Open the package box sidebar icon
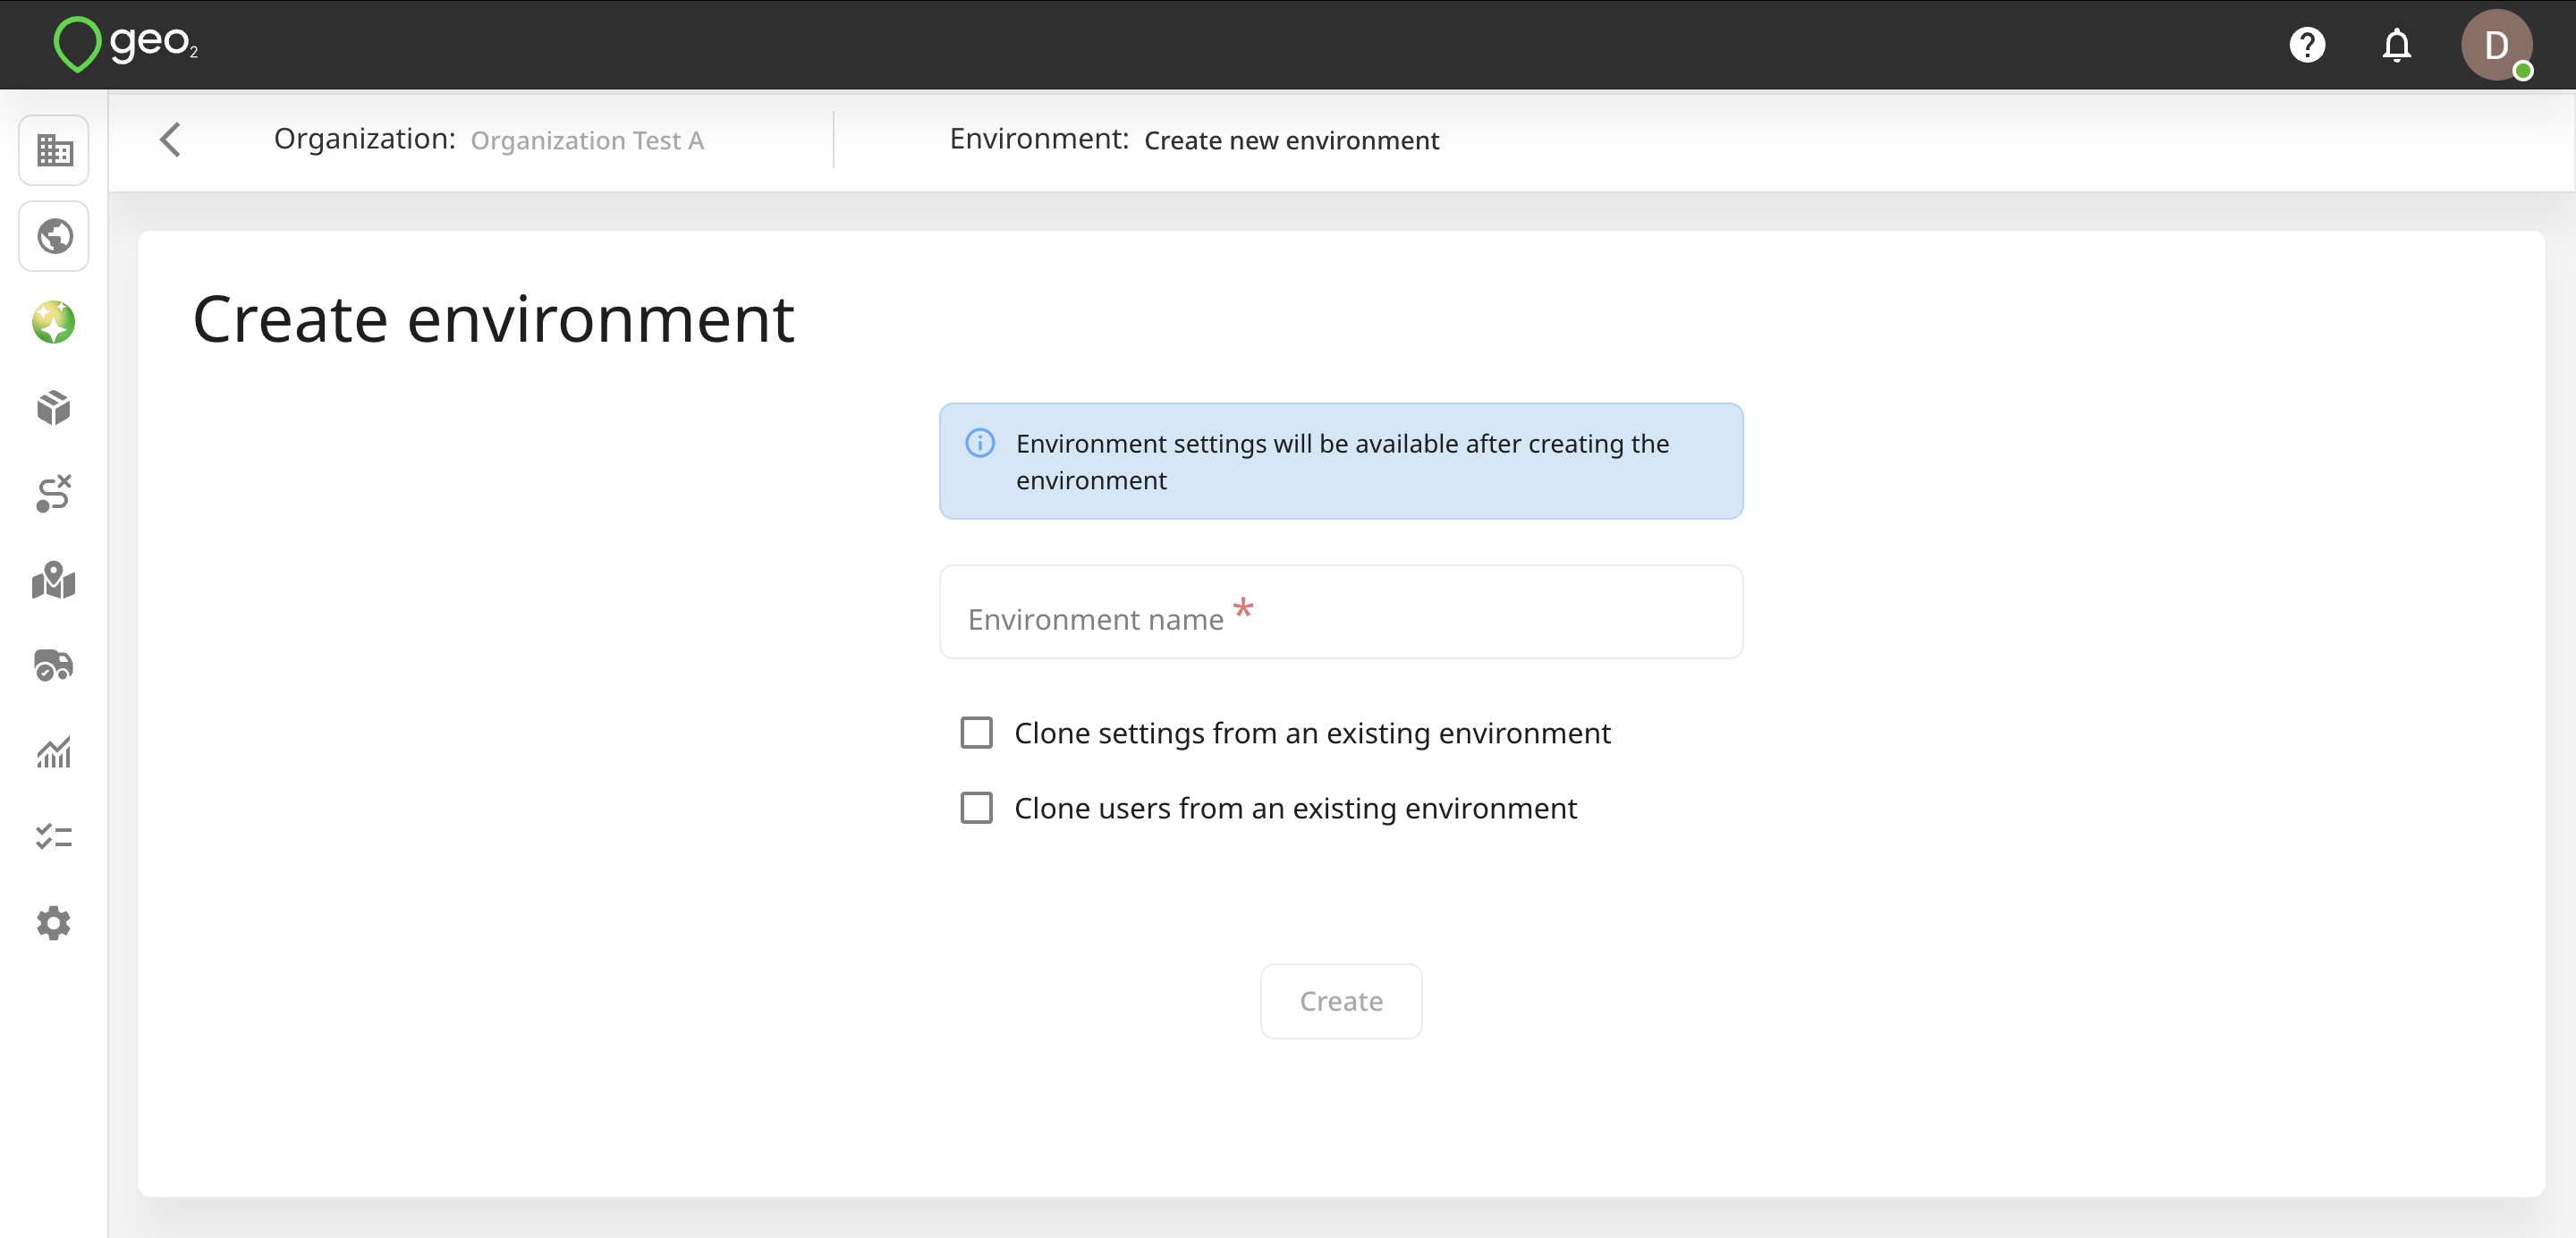 [54, 408]
